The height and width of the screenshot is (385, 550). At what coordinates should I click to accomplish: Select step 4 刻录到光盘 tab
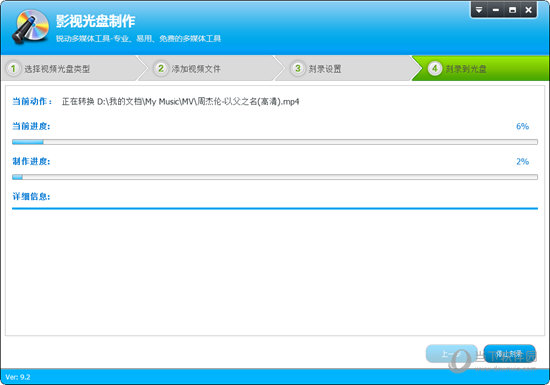(482, 68)
